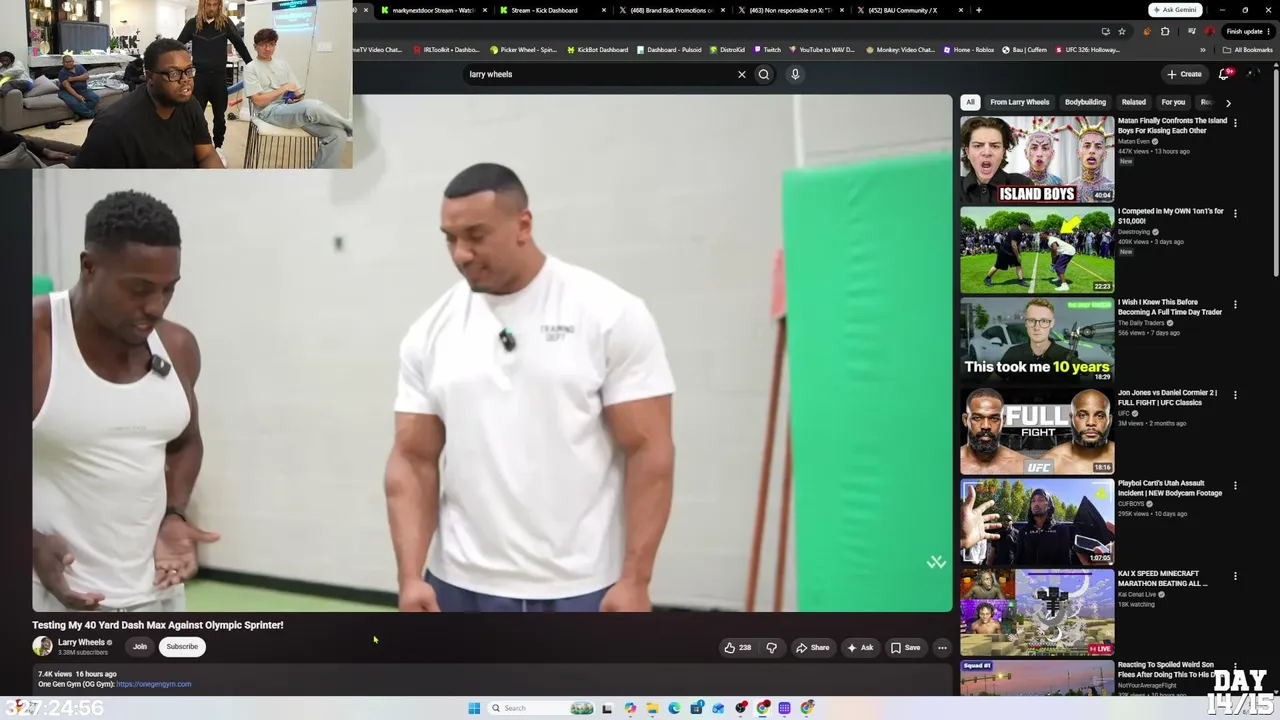Screen dimensions: 1280x720
Task: Open more actions menu beside the Save button
Action: coord(942,647)
